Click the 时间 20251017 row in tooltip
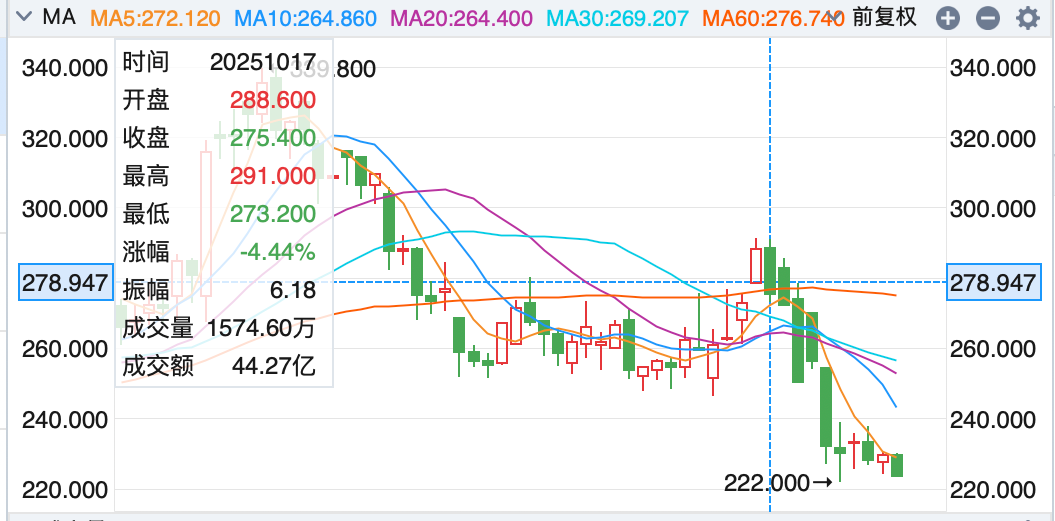Viewport: 1055px width, 521px height. [219, 63]
